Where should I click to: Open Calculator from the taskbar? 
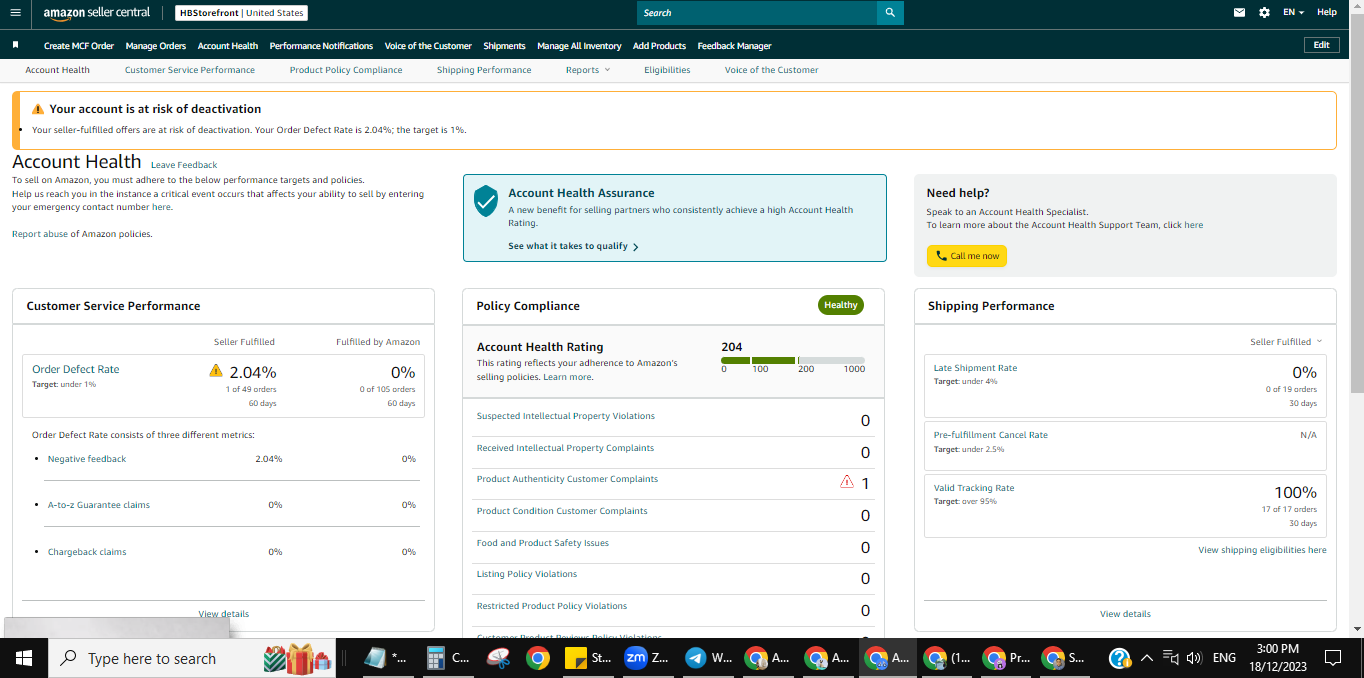pyautogui.click(x=447, y=658)
